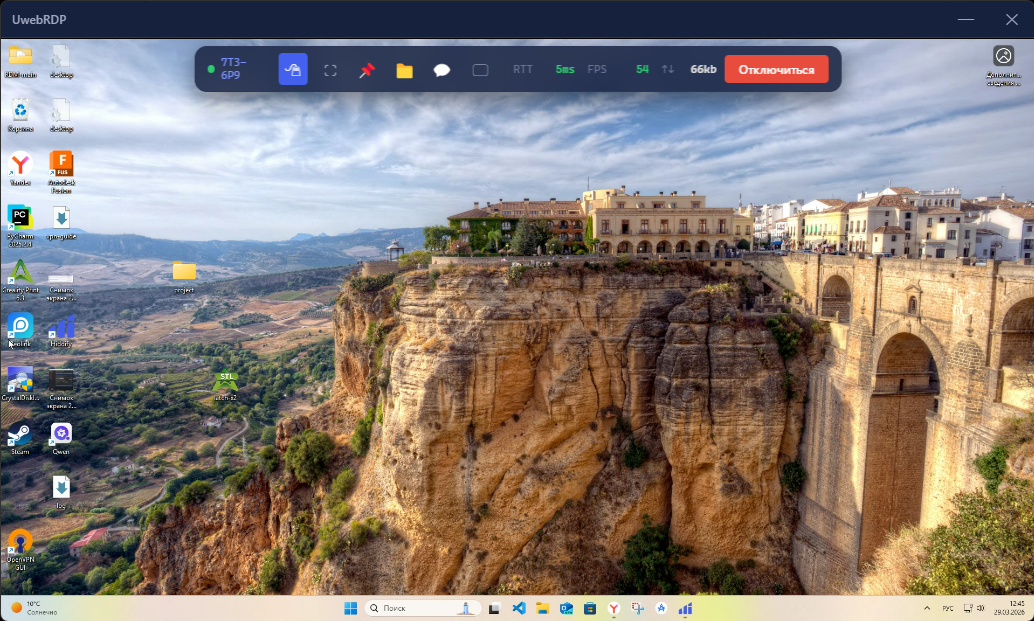
Task: Select the window frame icon on RDP toolbar
Action: tap(480, 69)
